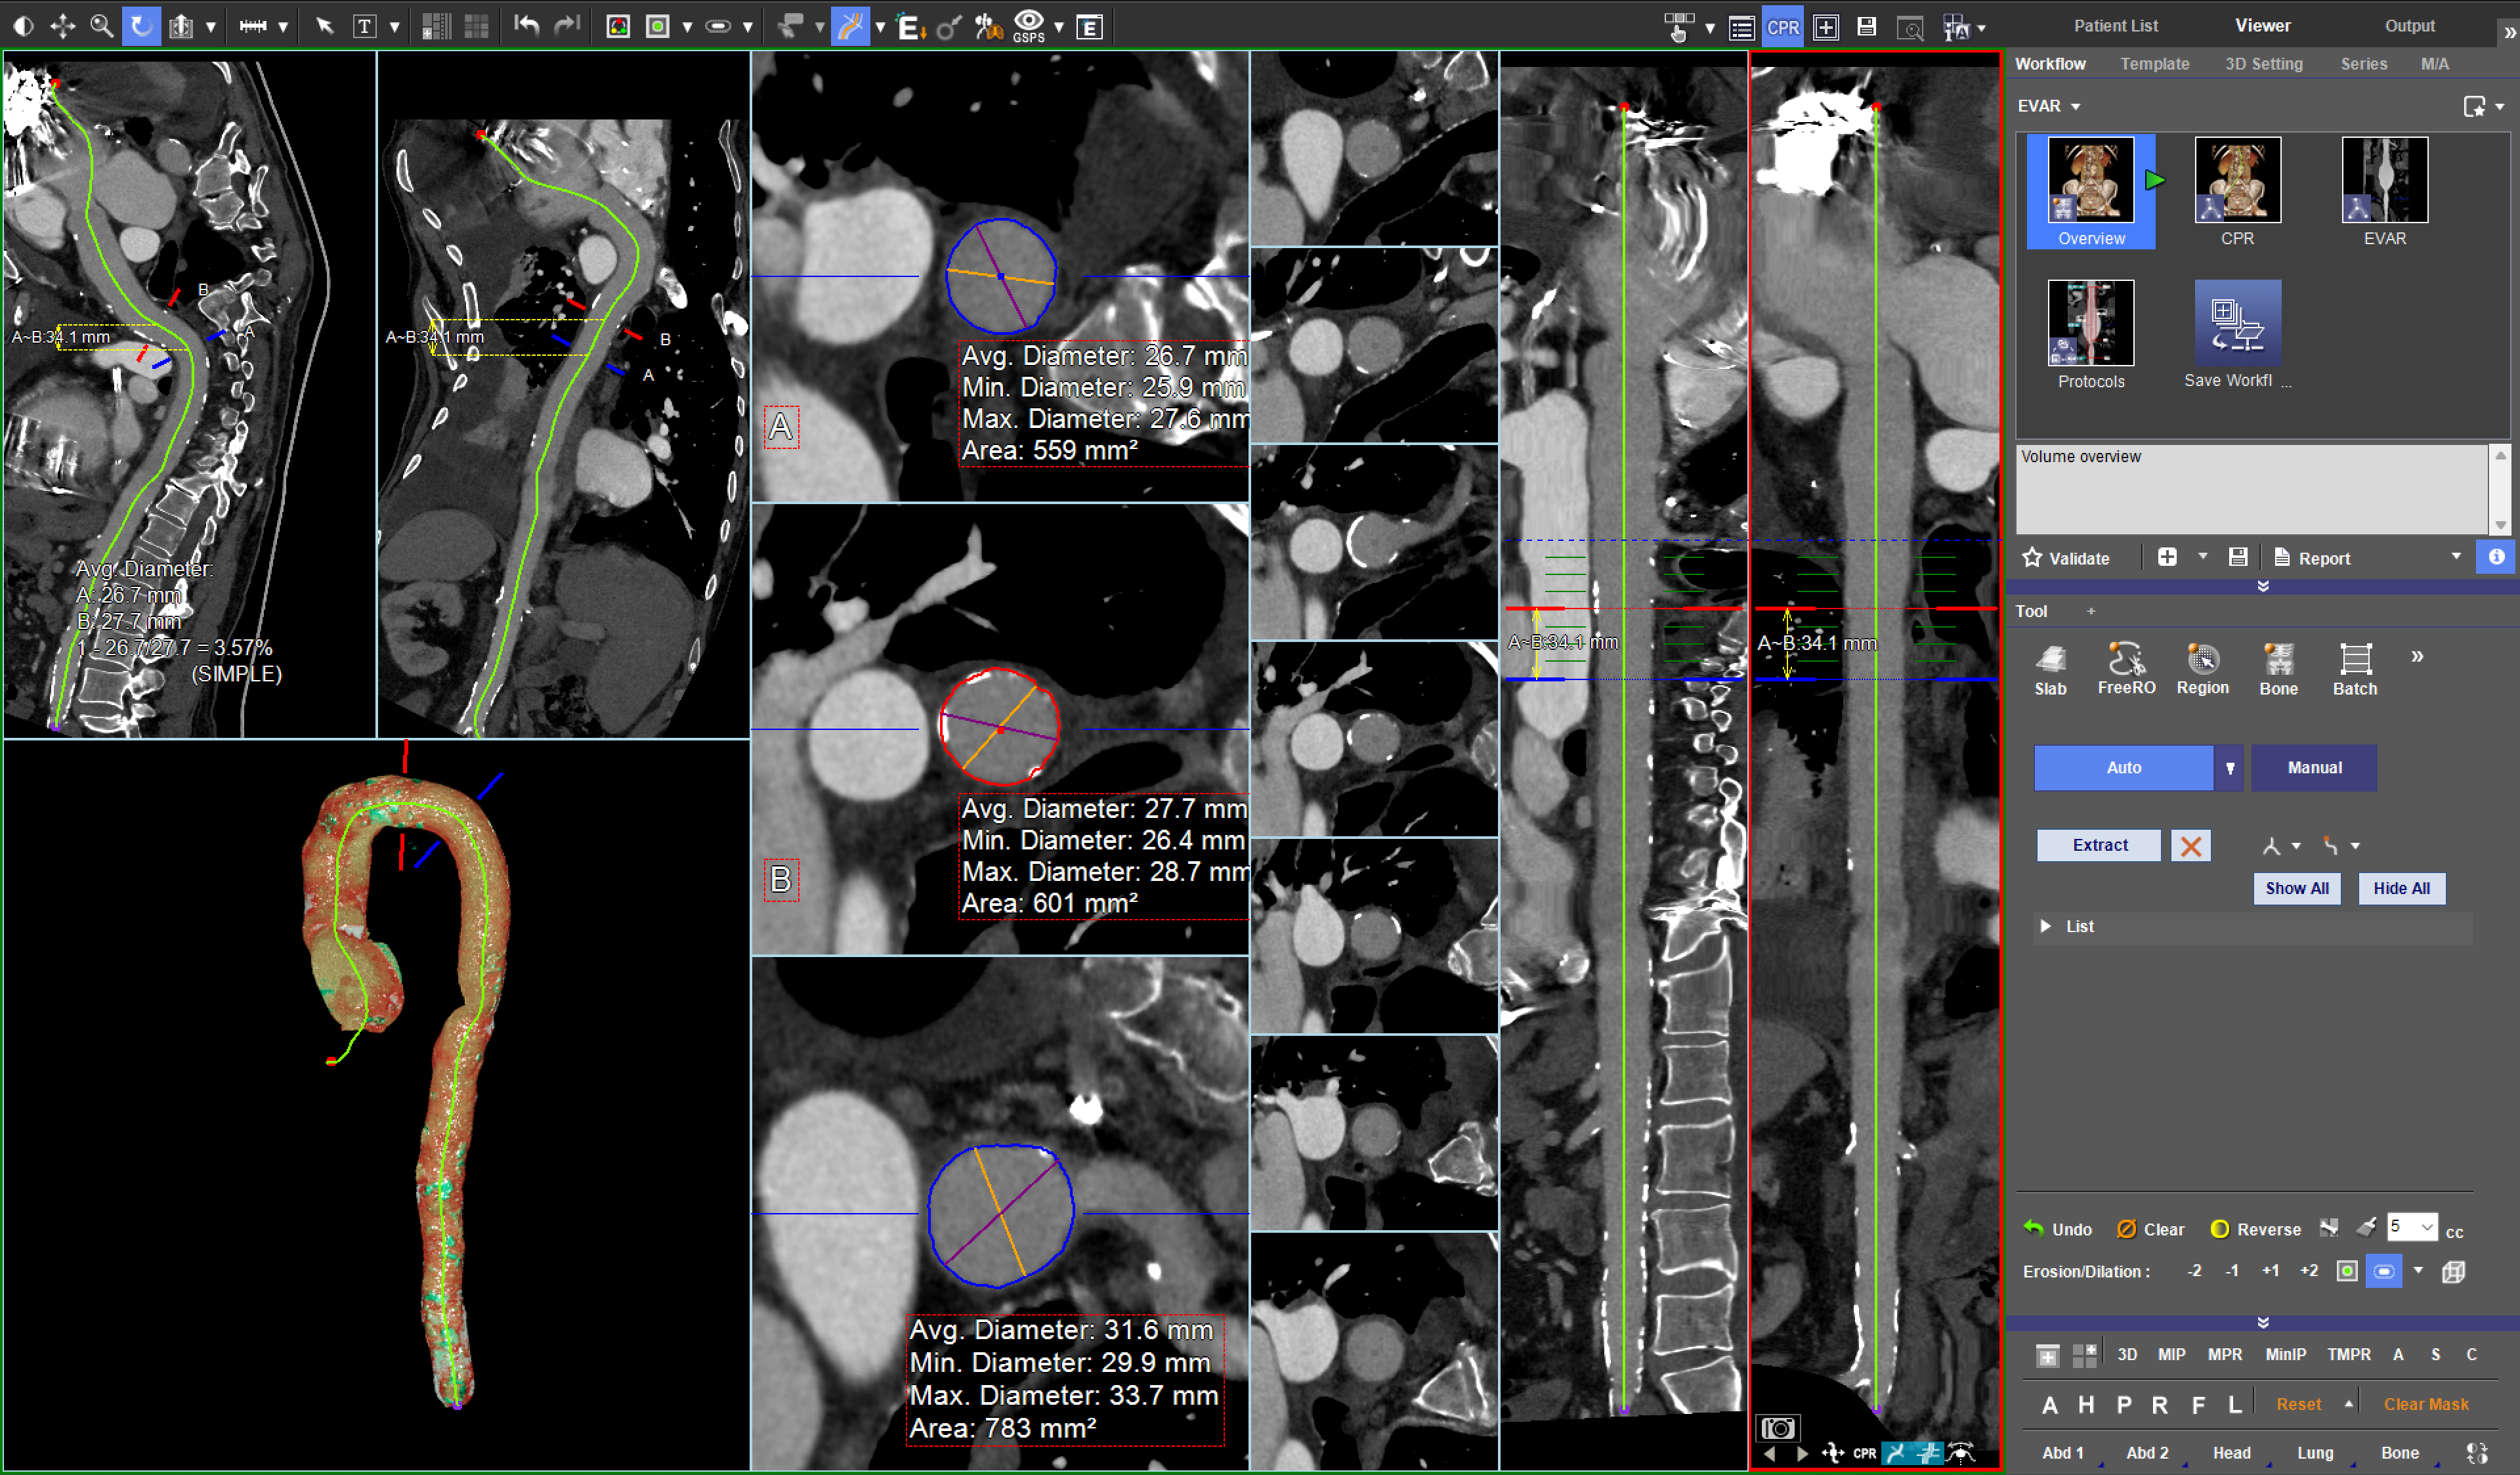Open the GSPS eye icon
Screen dimensions: 2520x1475
pos(1028,24)
